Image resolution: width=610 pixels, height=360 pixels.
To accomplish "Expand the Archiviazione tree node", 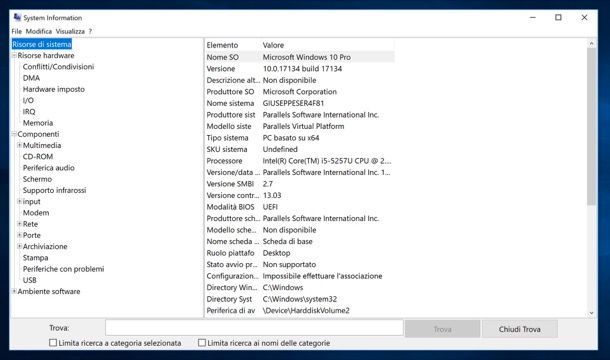I will (19, 246).
